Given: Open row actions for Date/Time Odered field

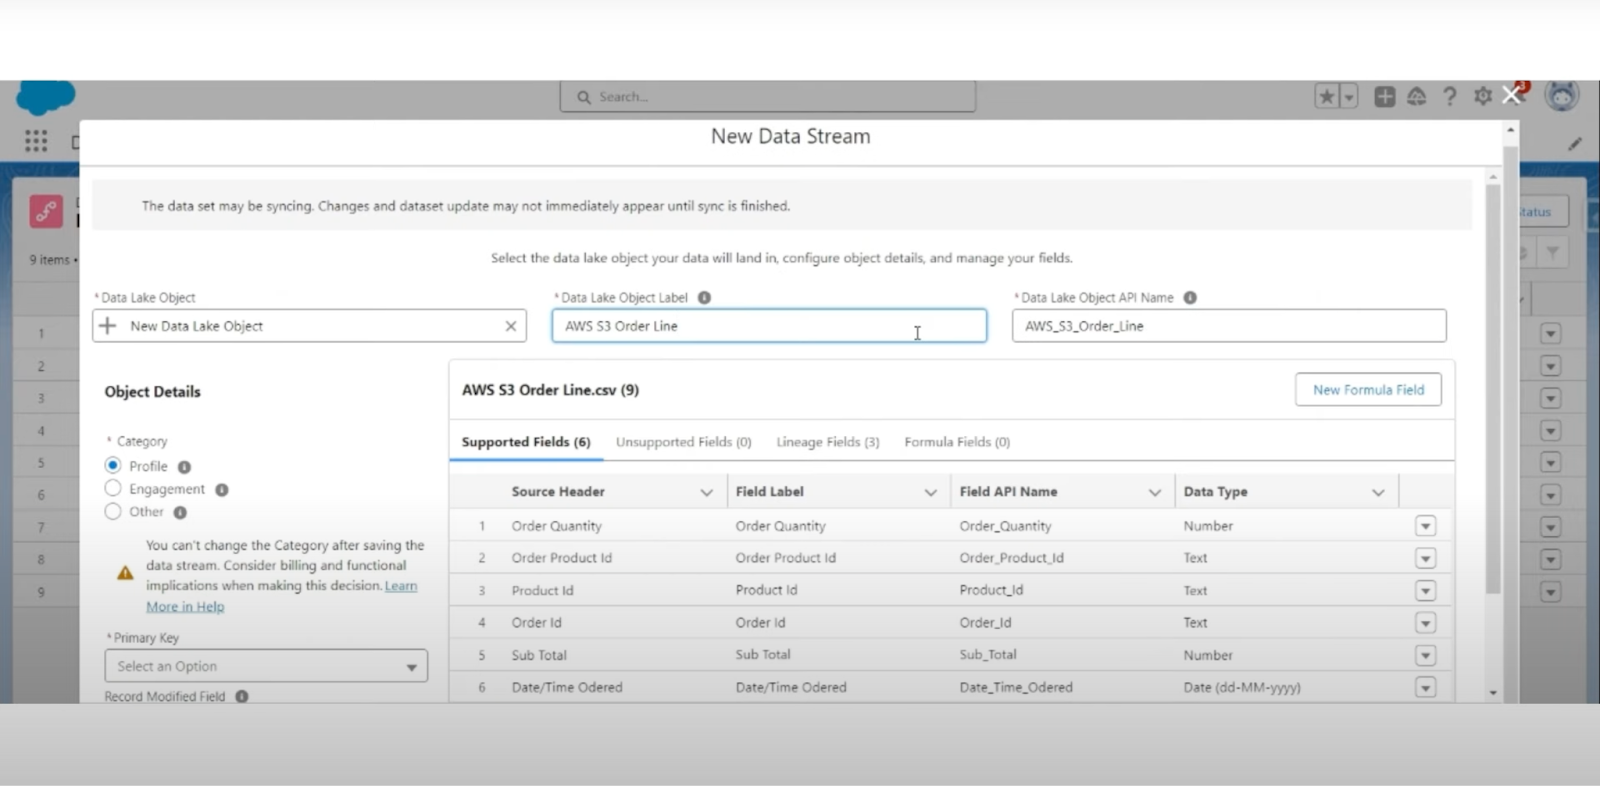Looking at the screenshot, I should (x=1426, y=688).
